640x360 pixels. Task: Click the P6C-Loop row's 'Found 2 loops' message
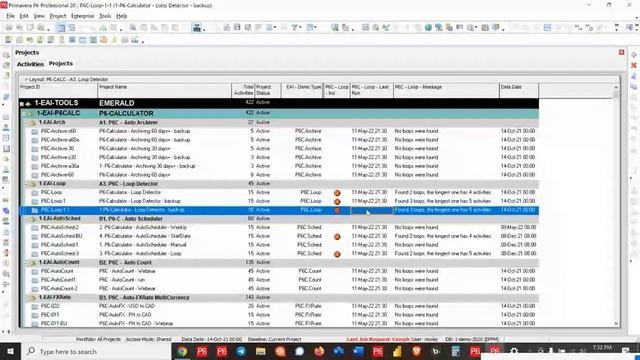click(443, 193)
